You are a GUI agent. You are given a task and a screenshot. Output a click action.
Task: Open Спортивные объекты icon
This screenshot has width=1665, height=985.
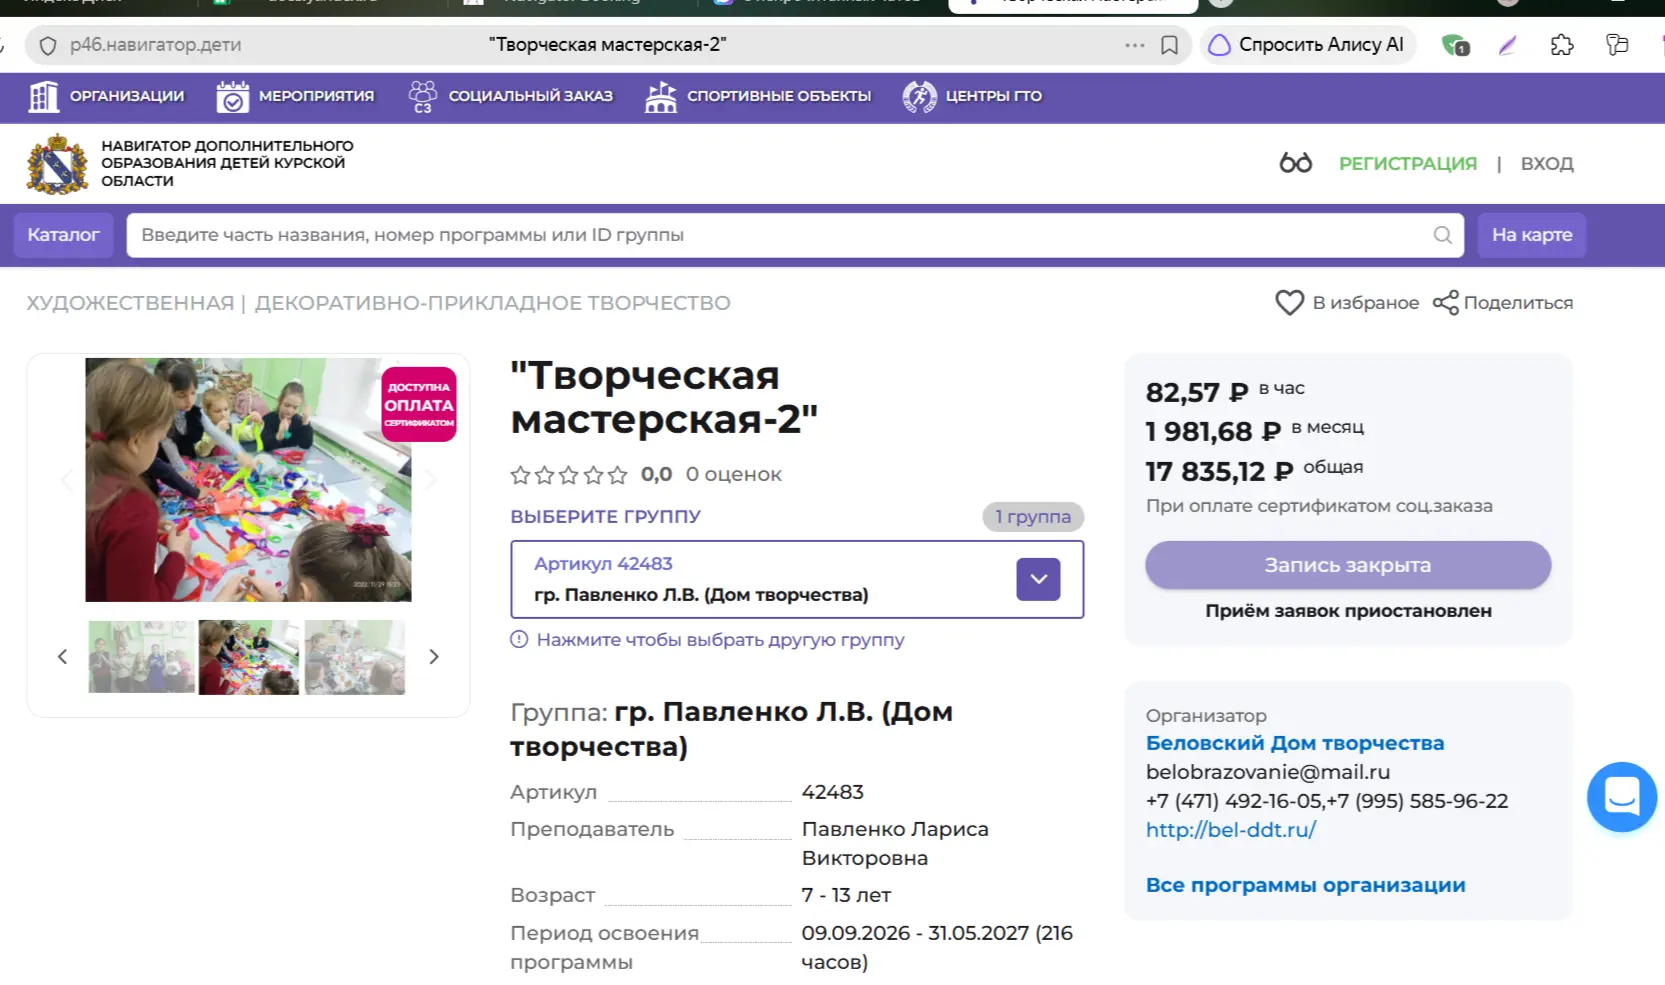pyautogui.click(x=661, y=96)
